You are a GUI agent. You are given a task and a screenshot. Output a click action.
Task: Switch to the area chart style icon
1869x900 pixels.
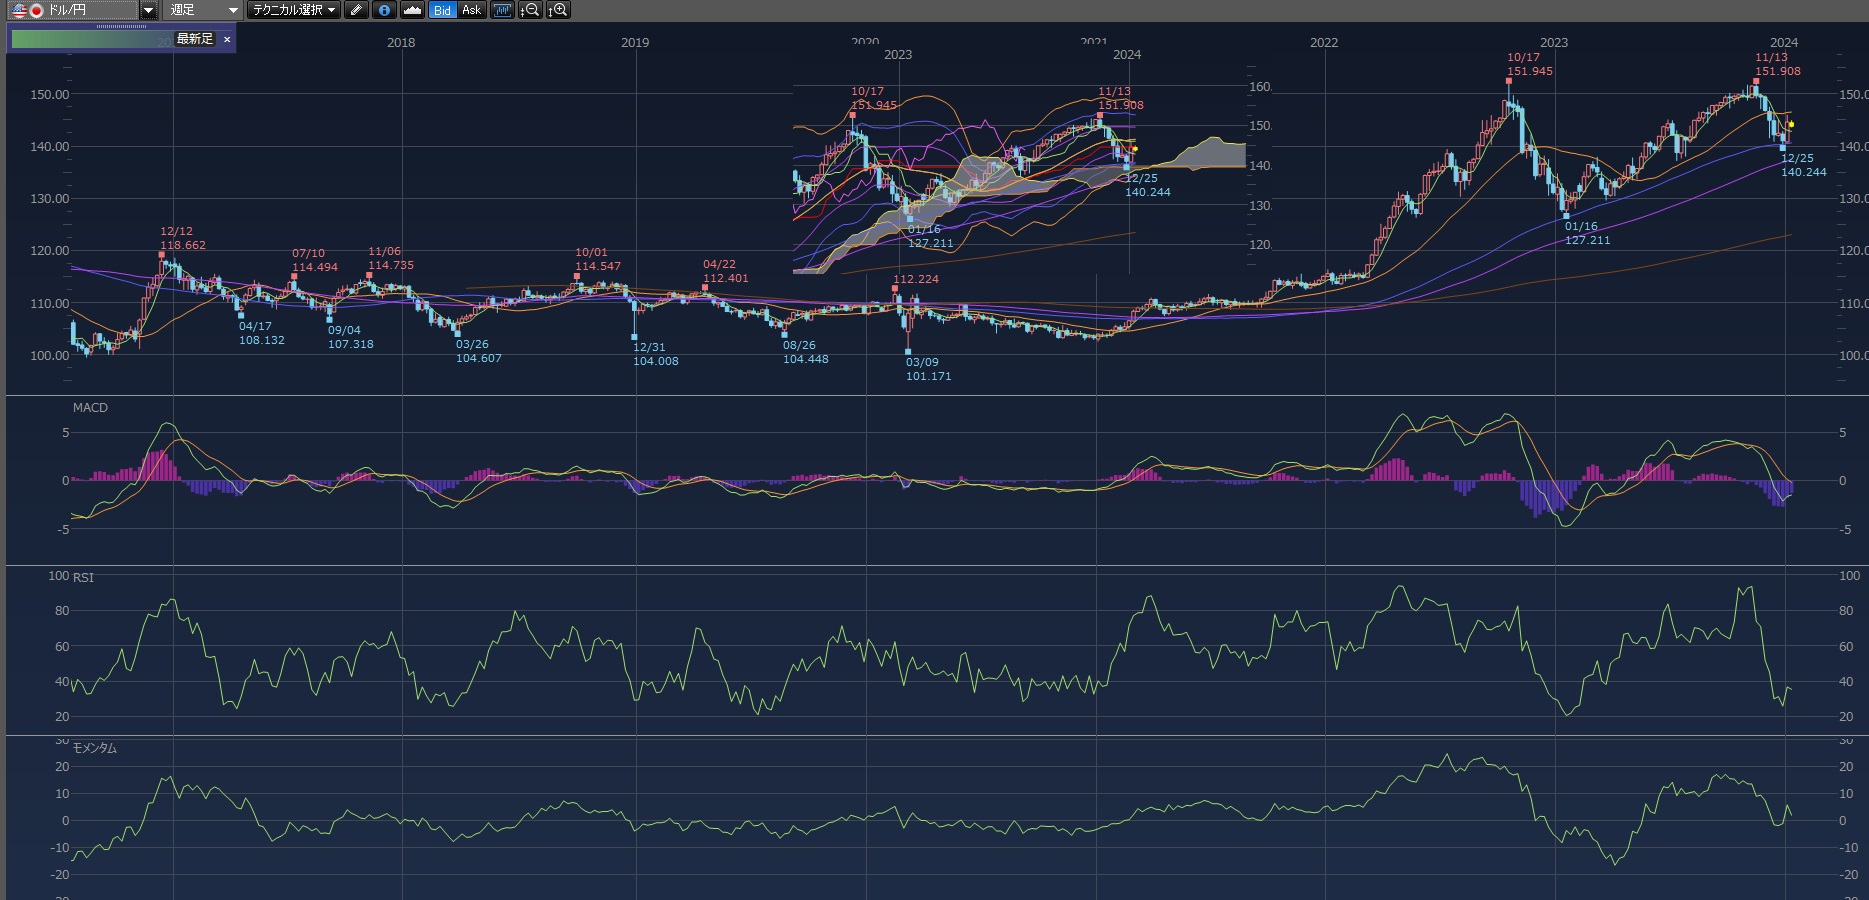[x=412, y=10]
